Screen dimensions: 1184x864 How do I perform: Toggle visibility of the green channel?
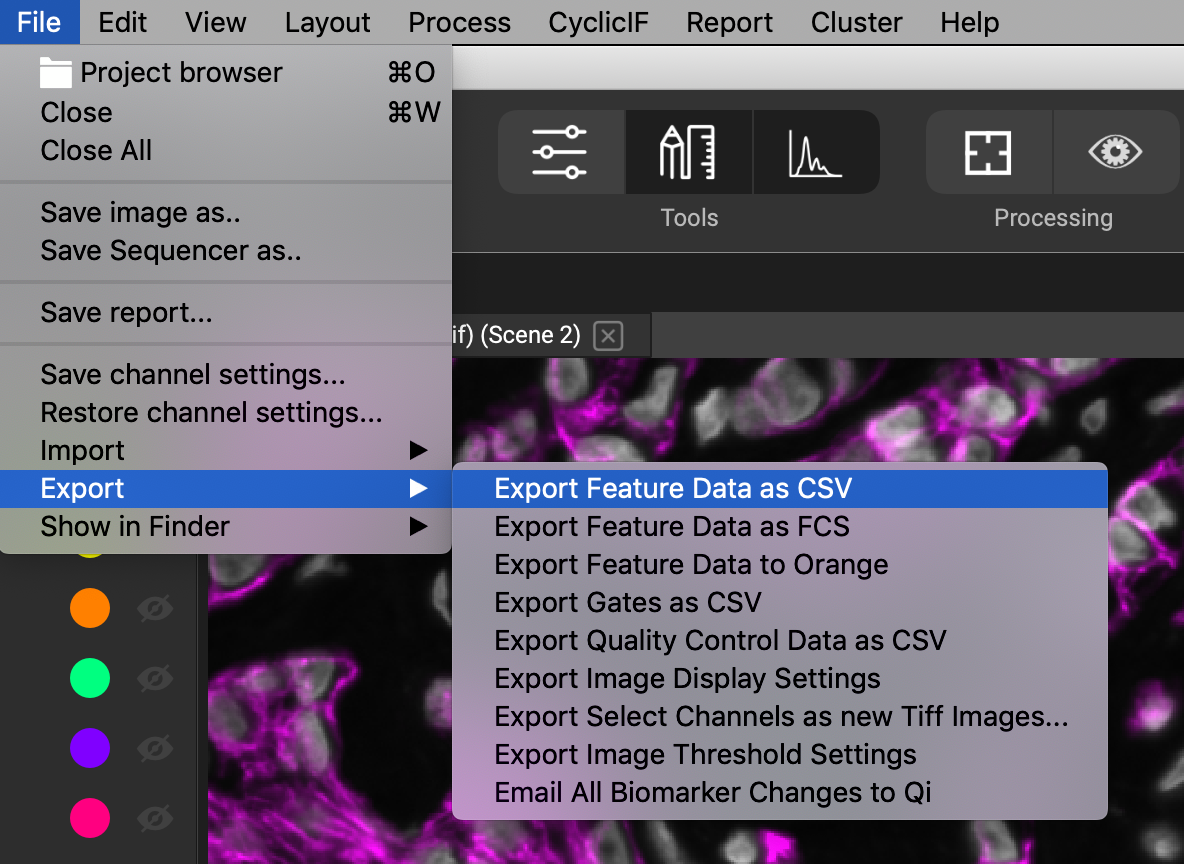tap(155, 678)
